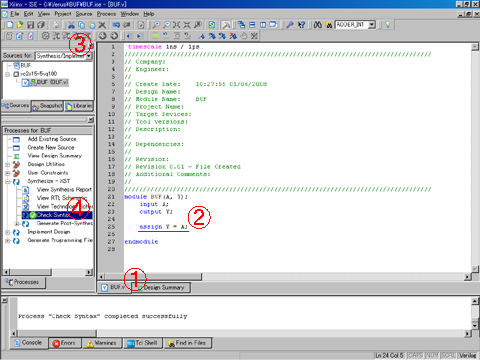Click the Find in Files binoculars folder icon
This screenshot has width=480, height=360.
click(329, 25)
